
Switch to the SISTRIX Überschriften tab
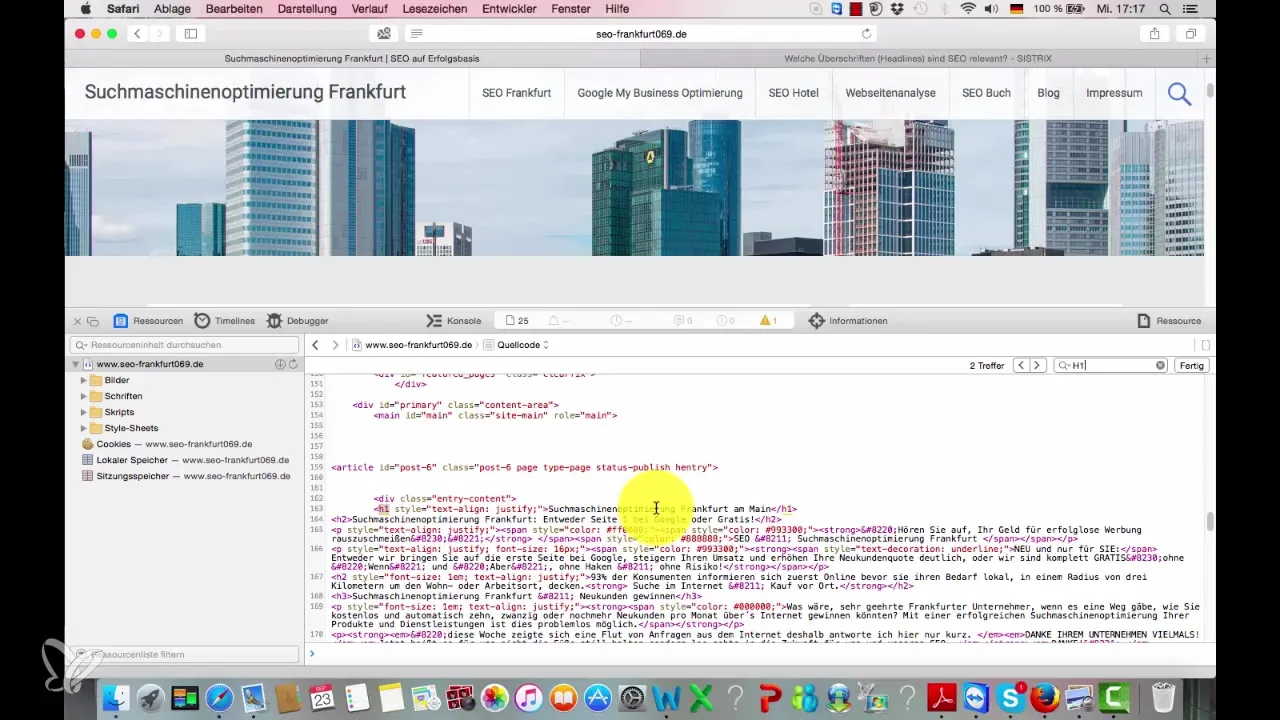917,59
